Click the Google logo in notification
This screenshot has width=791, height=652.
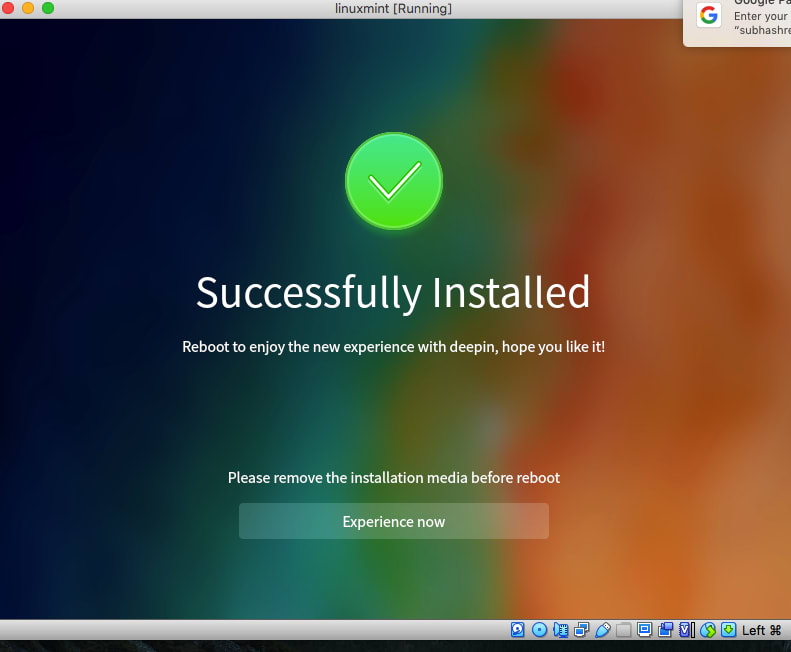[709, 15]
